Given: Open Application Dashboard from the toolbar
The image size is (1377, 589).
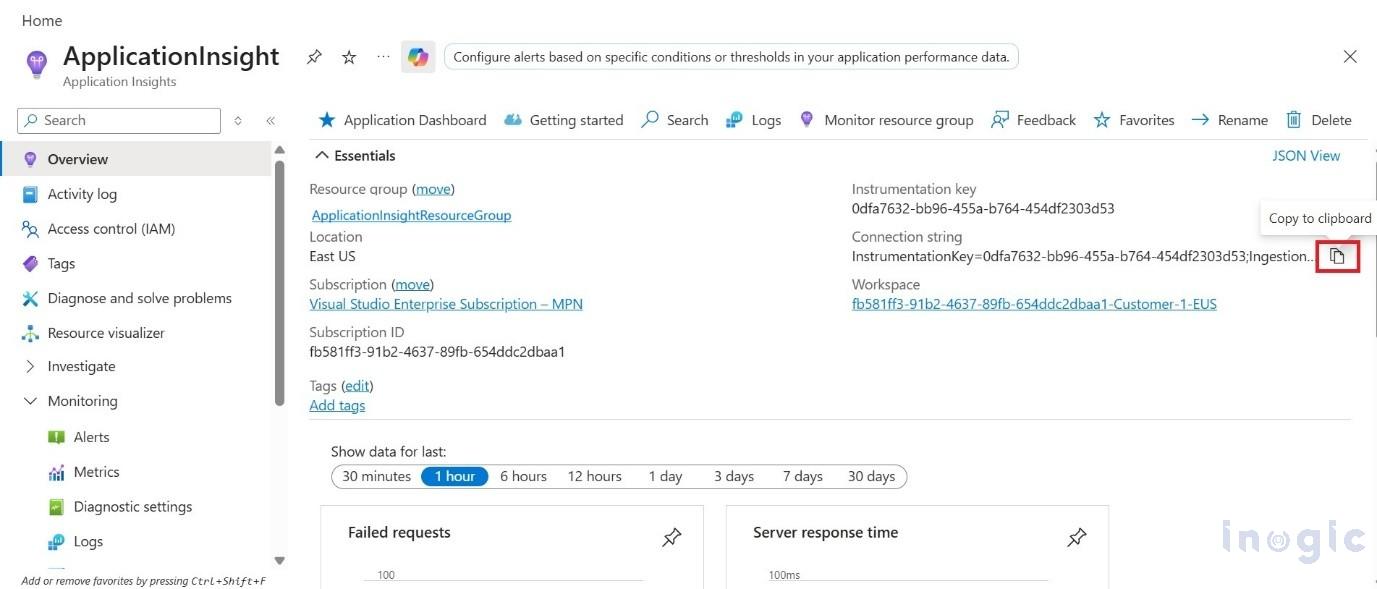Looking at the screenshot, I should (x=402, y=120).
